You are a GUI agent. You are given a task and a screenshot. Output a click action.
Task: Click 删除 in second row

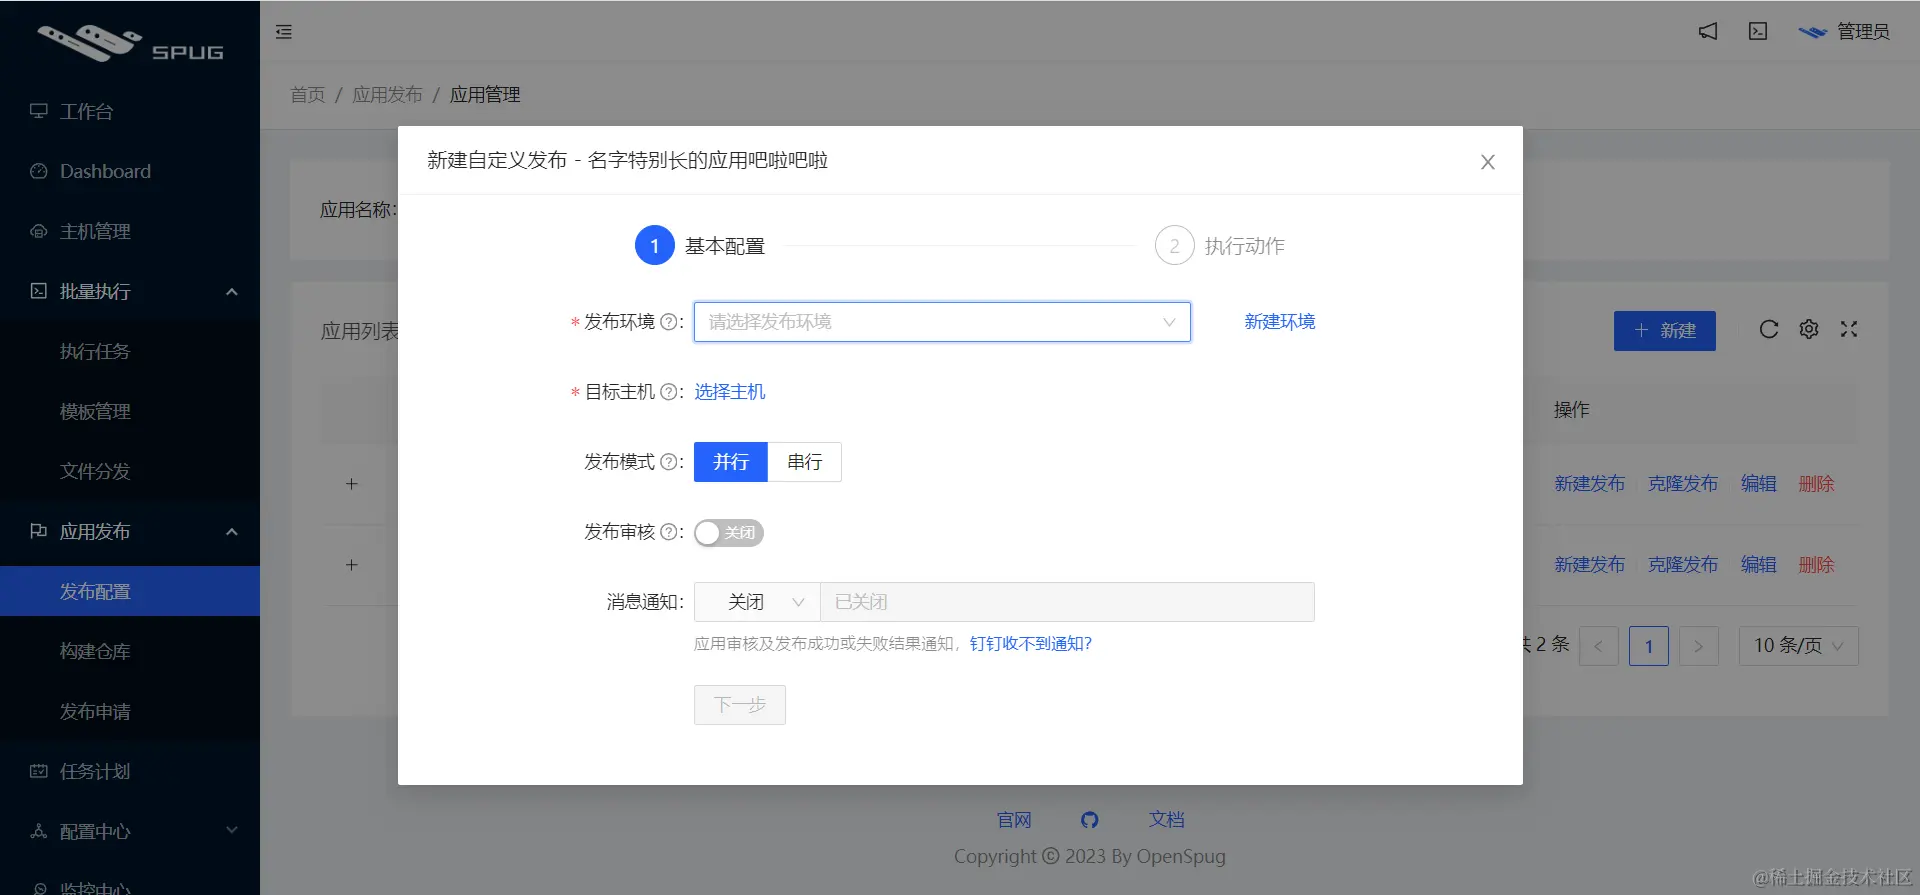coord(1816,565)
